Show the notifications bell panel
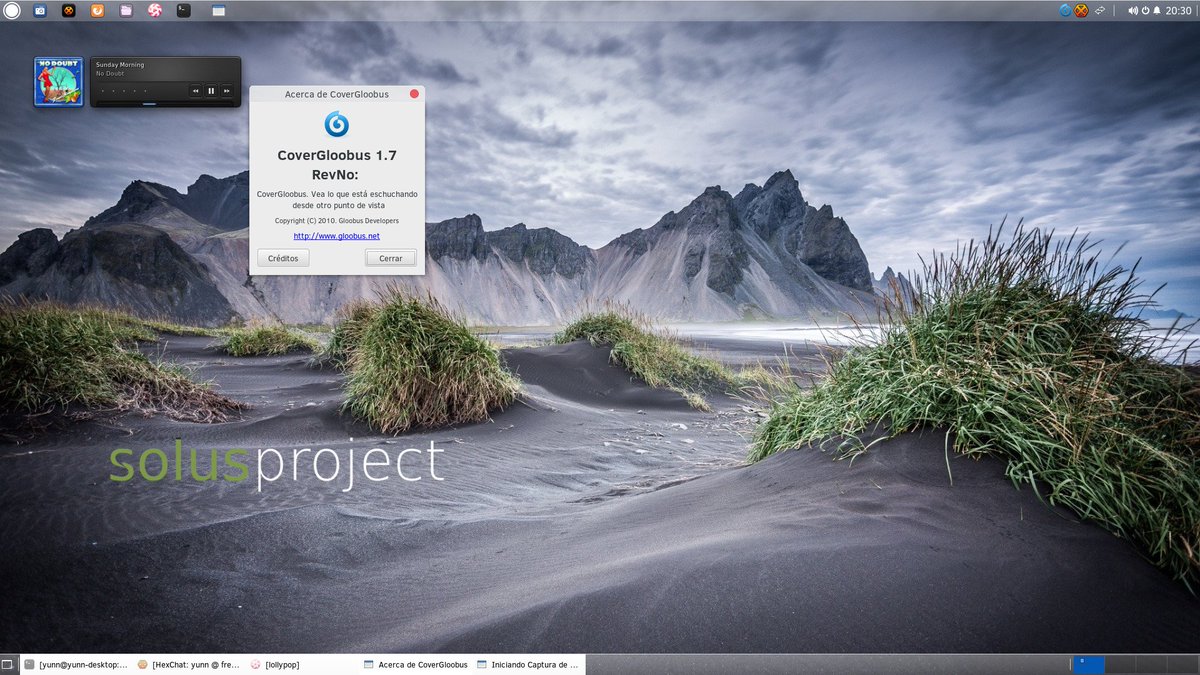This screenshot has height=675, width=1200. point(1157,11)
